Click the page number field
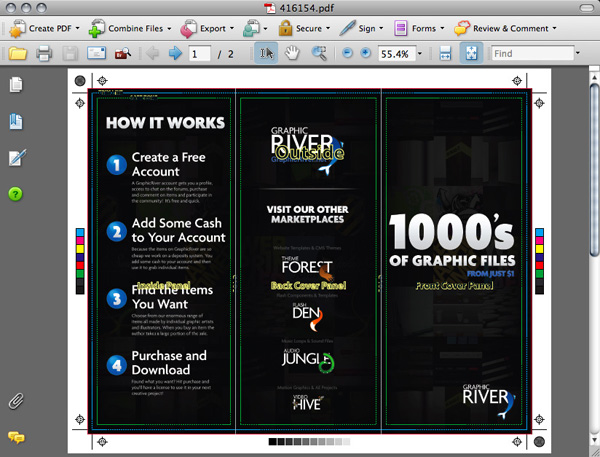600x457 pixels. pyautogui.click(x=199, y=54)
